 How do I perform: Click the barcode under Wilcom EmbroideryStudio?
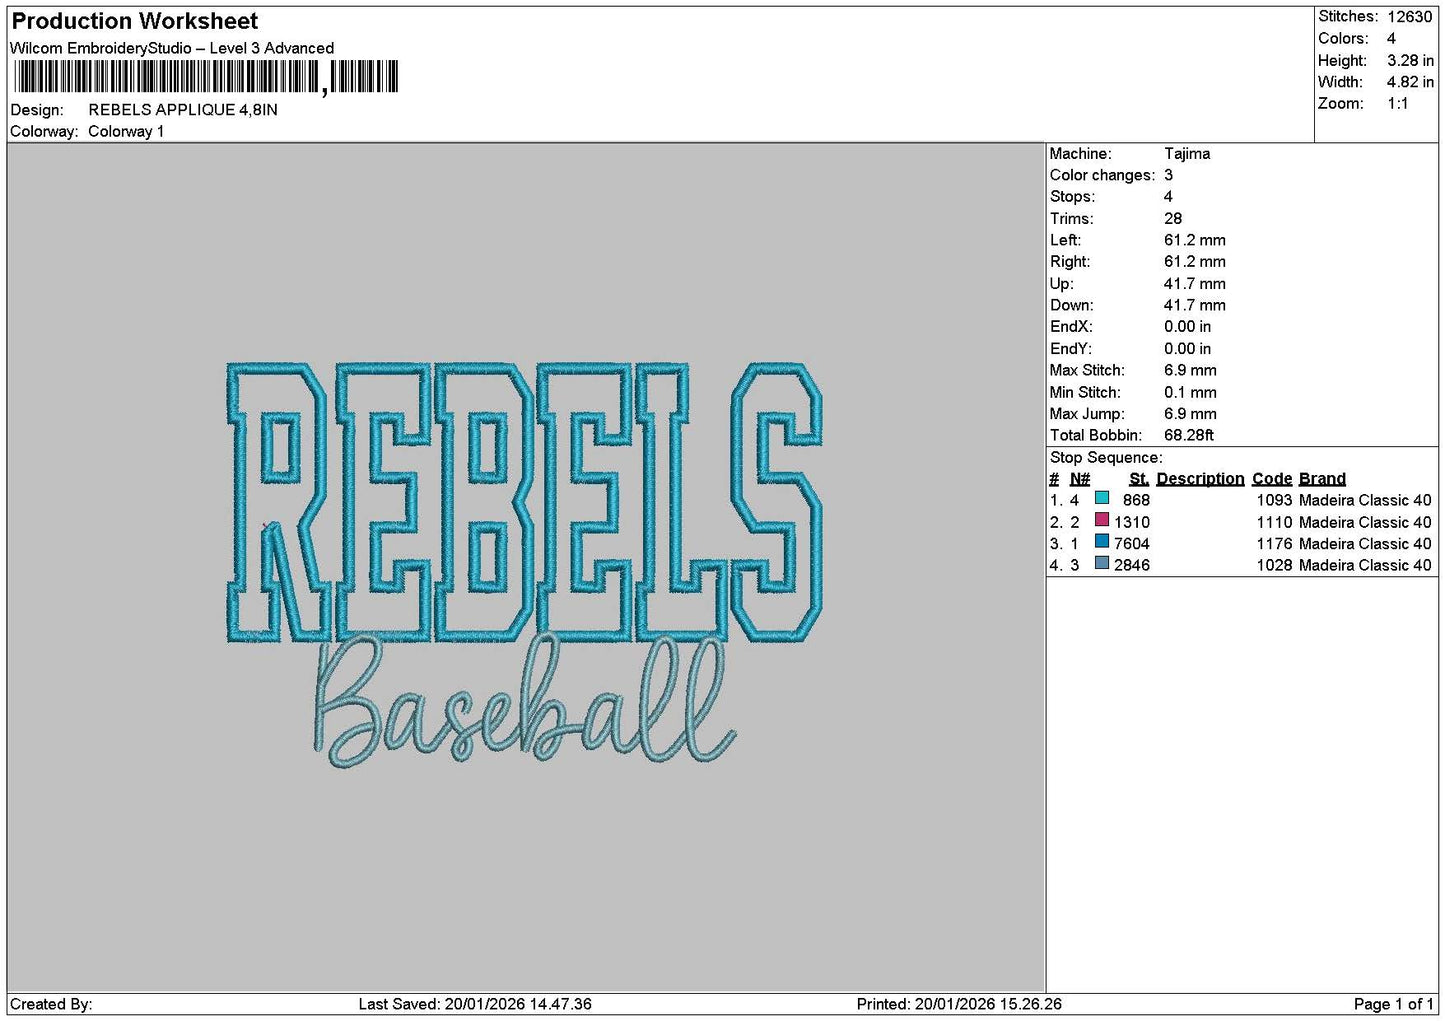(x=205, y=77)
